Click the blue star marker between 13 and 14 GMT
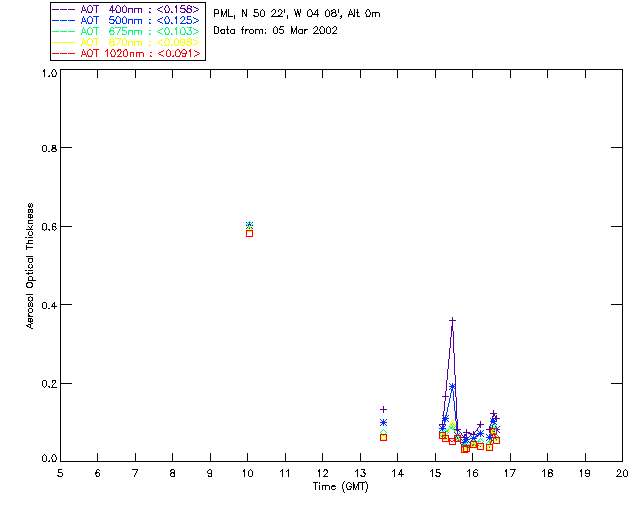This screenshot has width=640, height=512. (383, 423)
